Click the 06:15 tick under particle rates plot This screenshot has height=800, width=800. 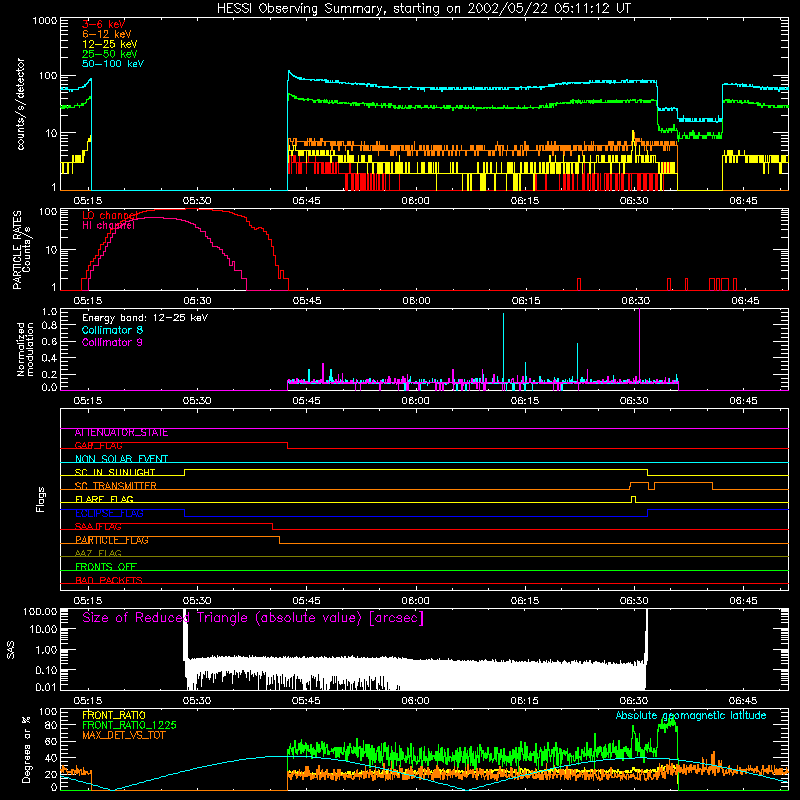point(526,301)
